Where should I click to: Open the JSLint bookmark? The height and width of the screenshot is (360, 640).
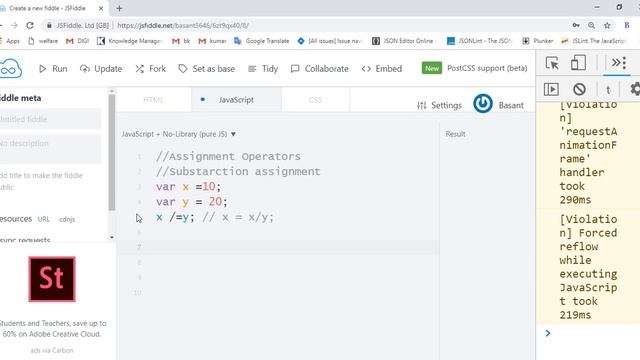pos(593,41)
